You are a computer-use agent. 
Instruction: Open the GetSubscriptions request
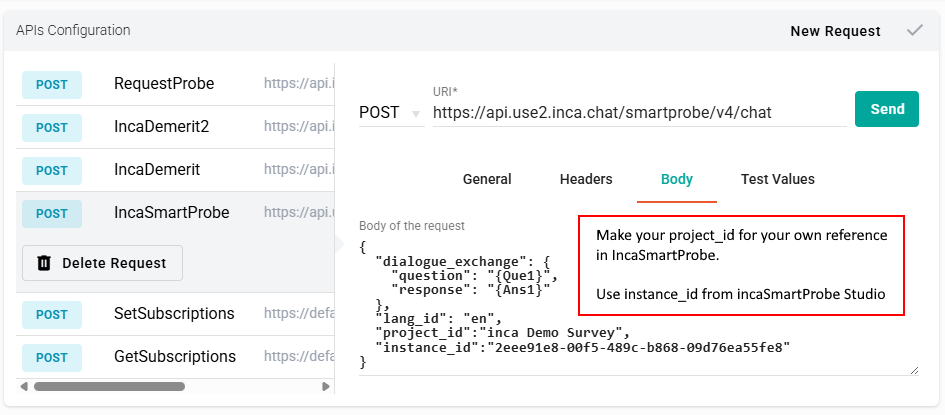click(x=175, y=357)
